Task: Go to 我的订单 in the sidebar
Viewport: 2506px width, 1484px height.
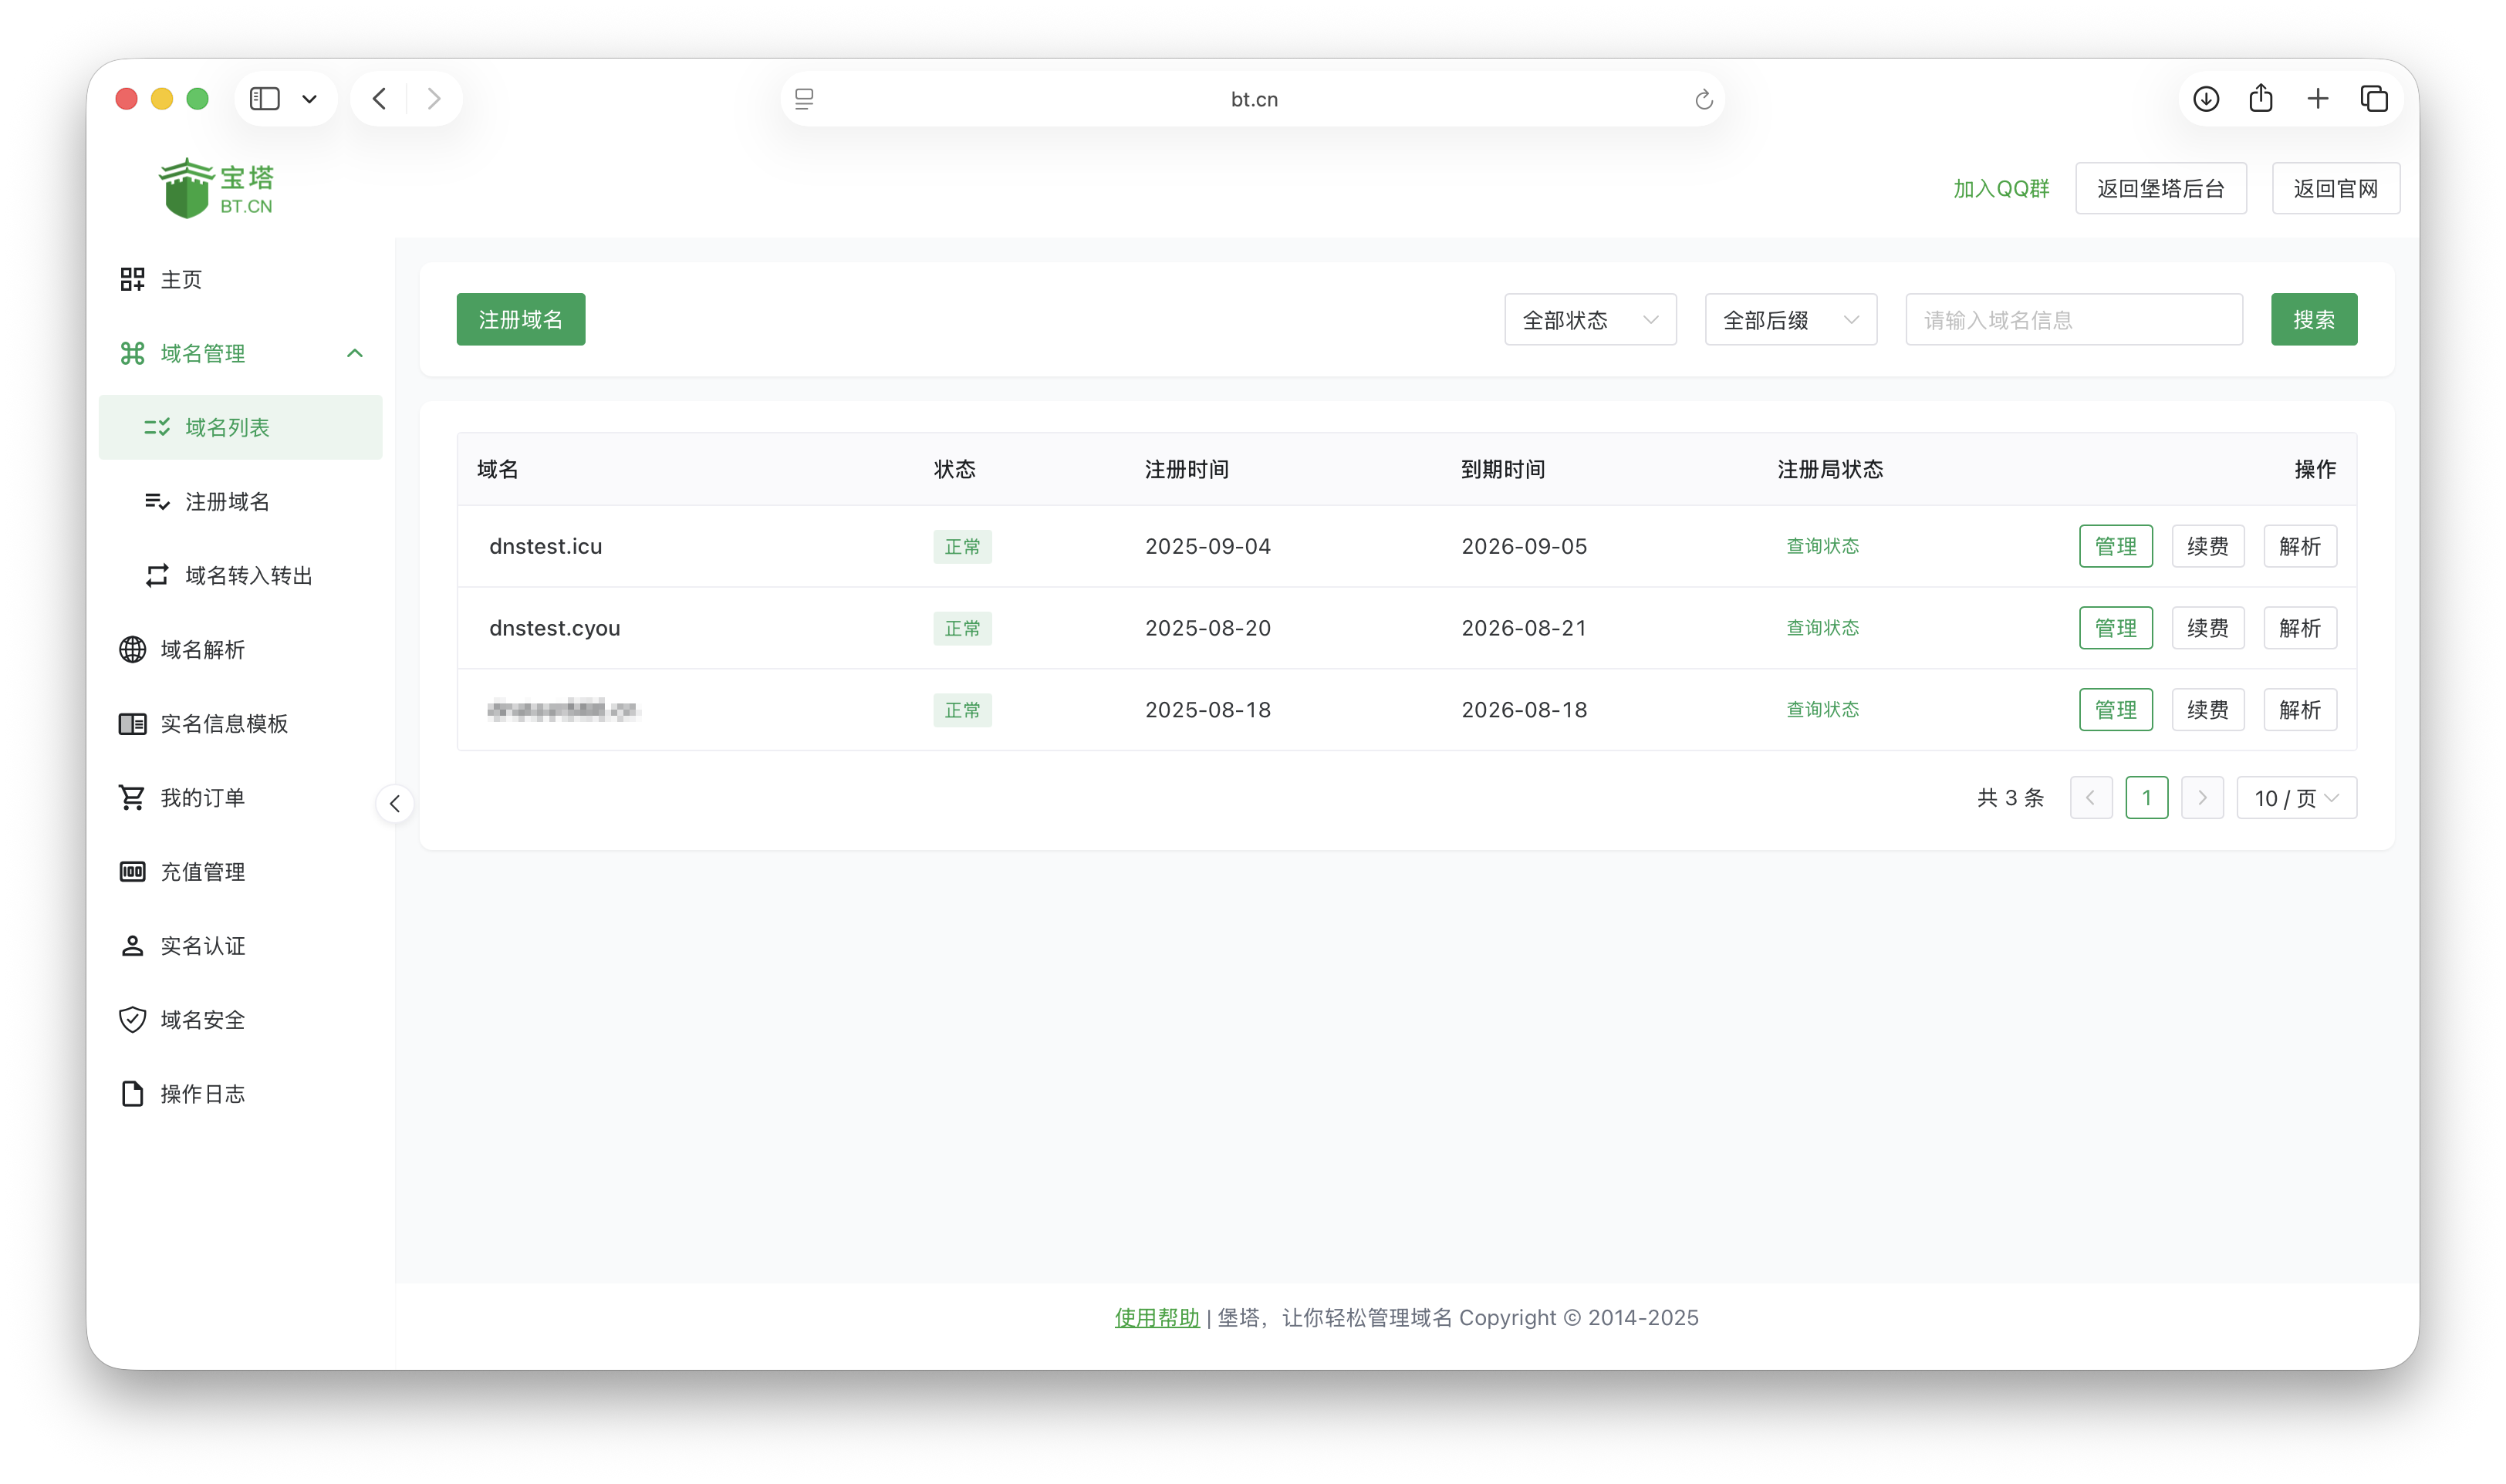Action: click(202, 798)
